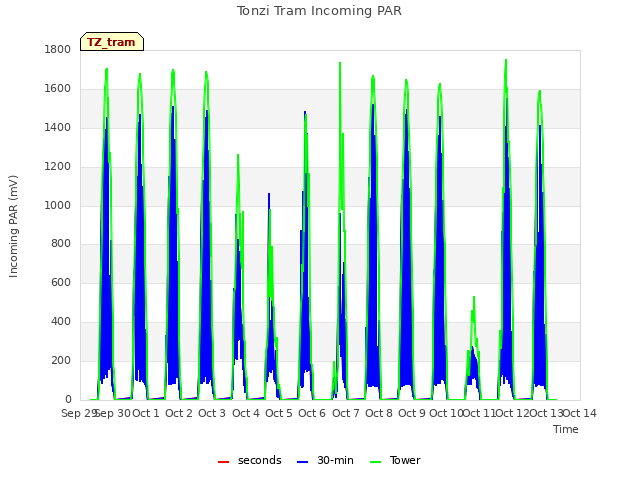
Task: Click the Oct 5 x-axis label
Action: 279,413
